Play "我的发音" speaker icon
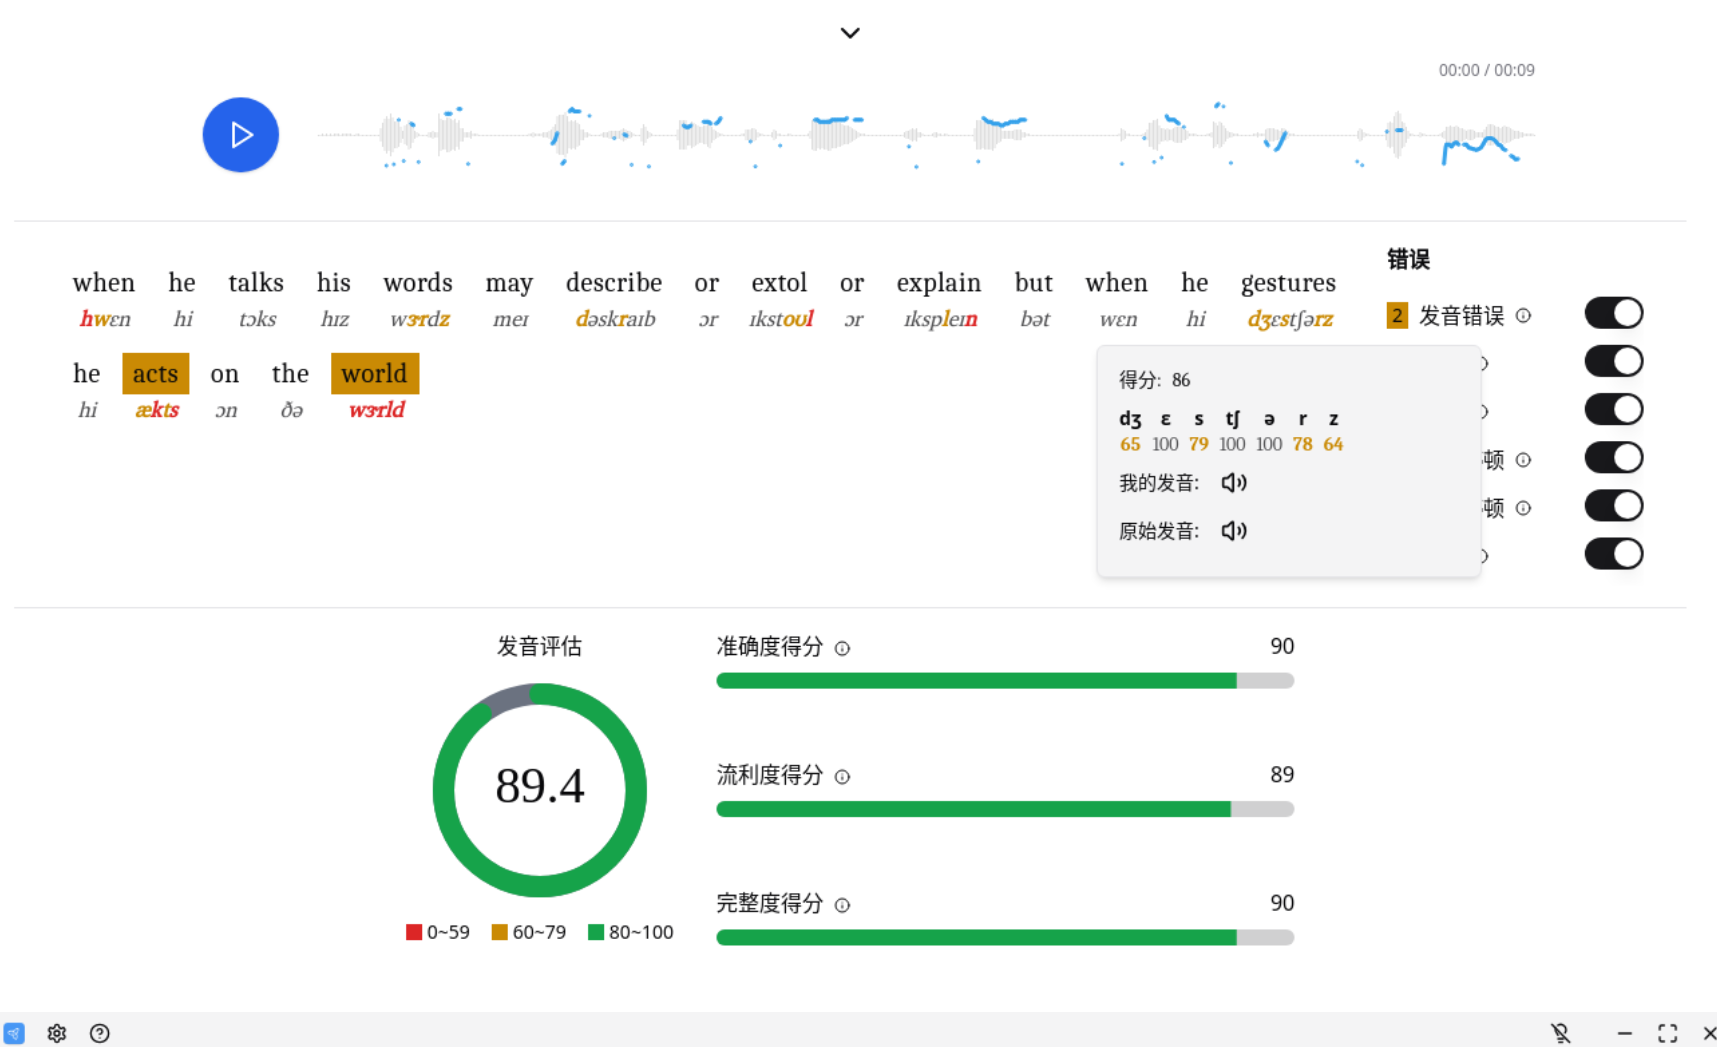 (x=1233, y=483)
